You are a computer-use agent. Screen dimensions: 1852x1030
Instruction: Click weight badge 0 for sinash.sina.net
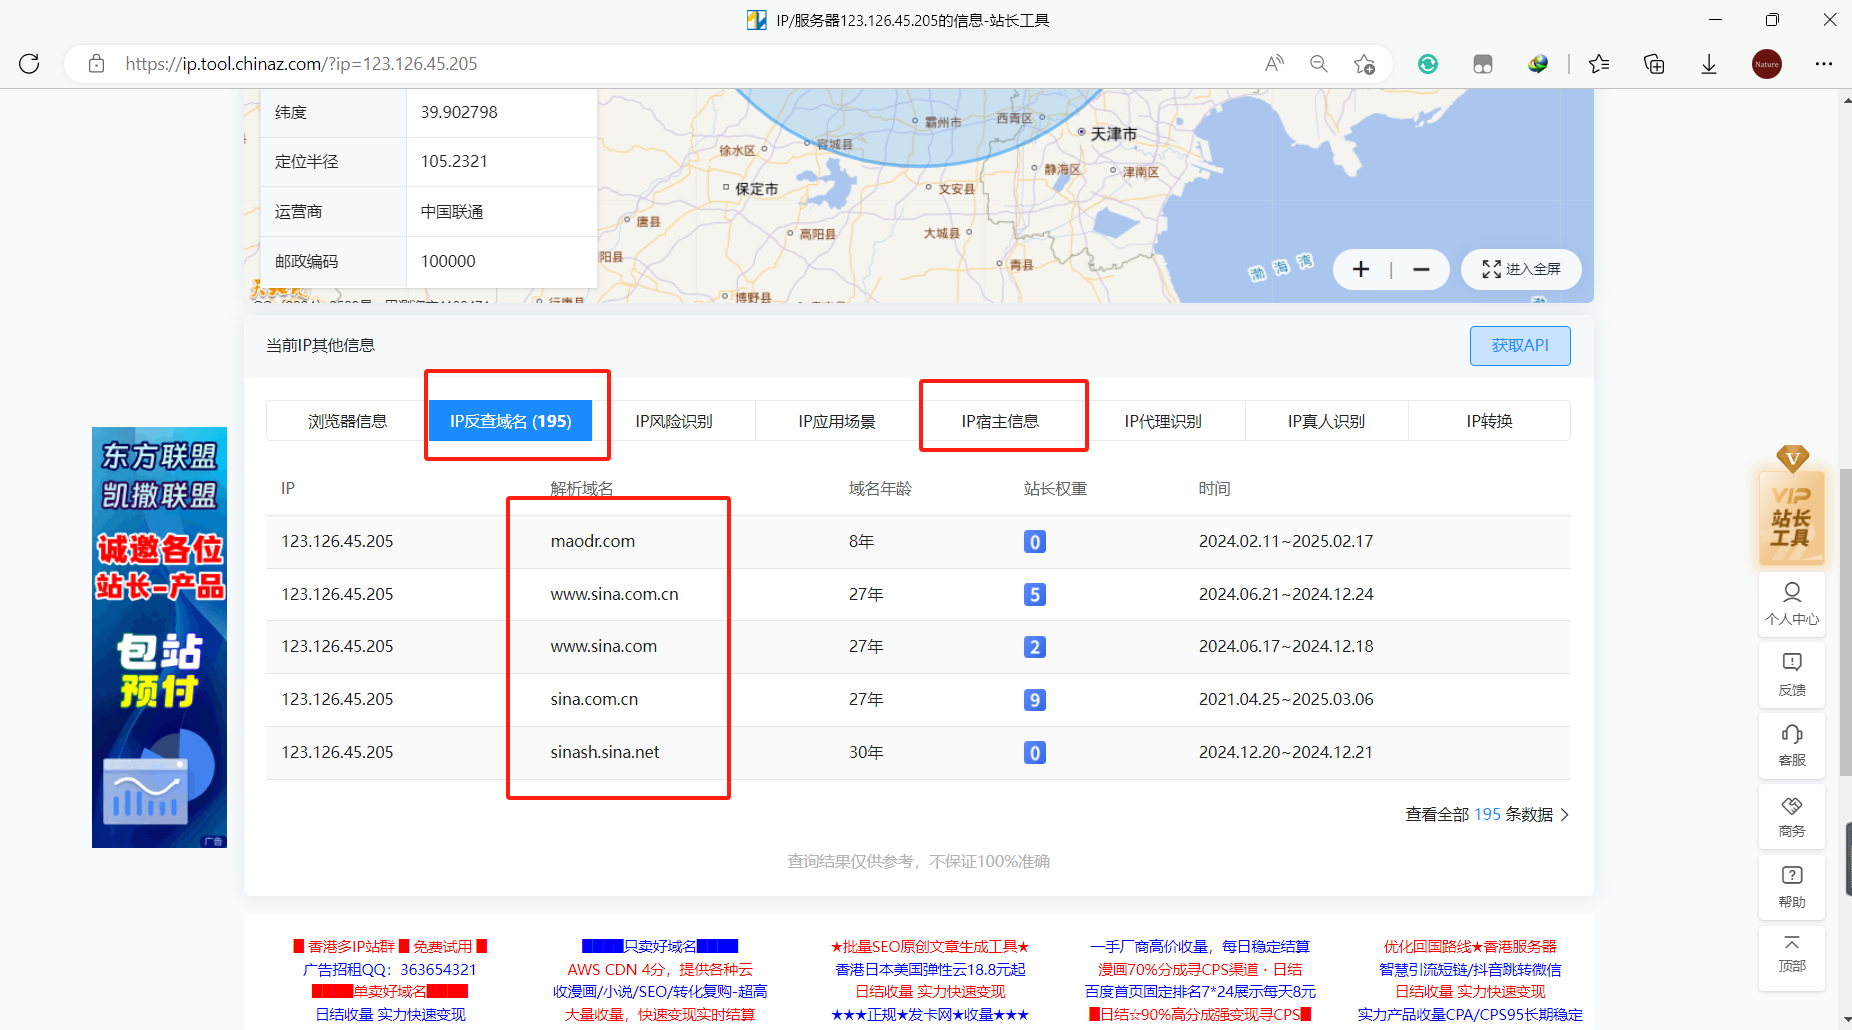tap(1035, 752)
